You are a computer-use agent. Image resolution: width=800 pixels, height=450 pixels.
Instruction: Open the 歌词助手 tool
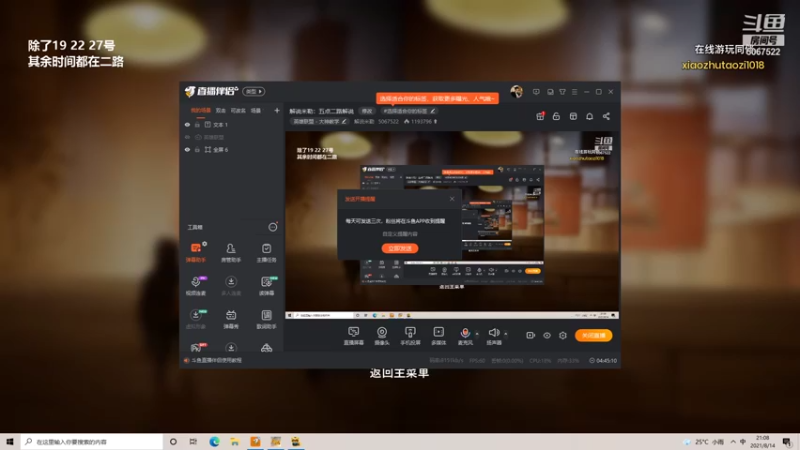pyautogui.click(x=266, y=319)
